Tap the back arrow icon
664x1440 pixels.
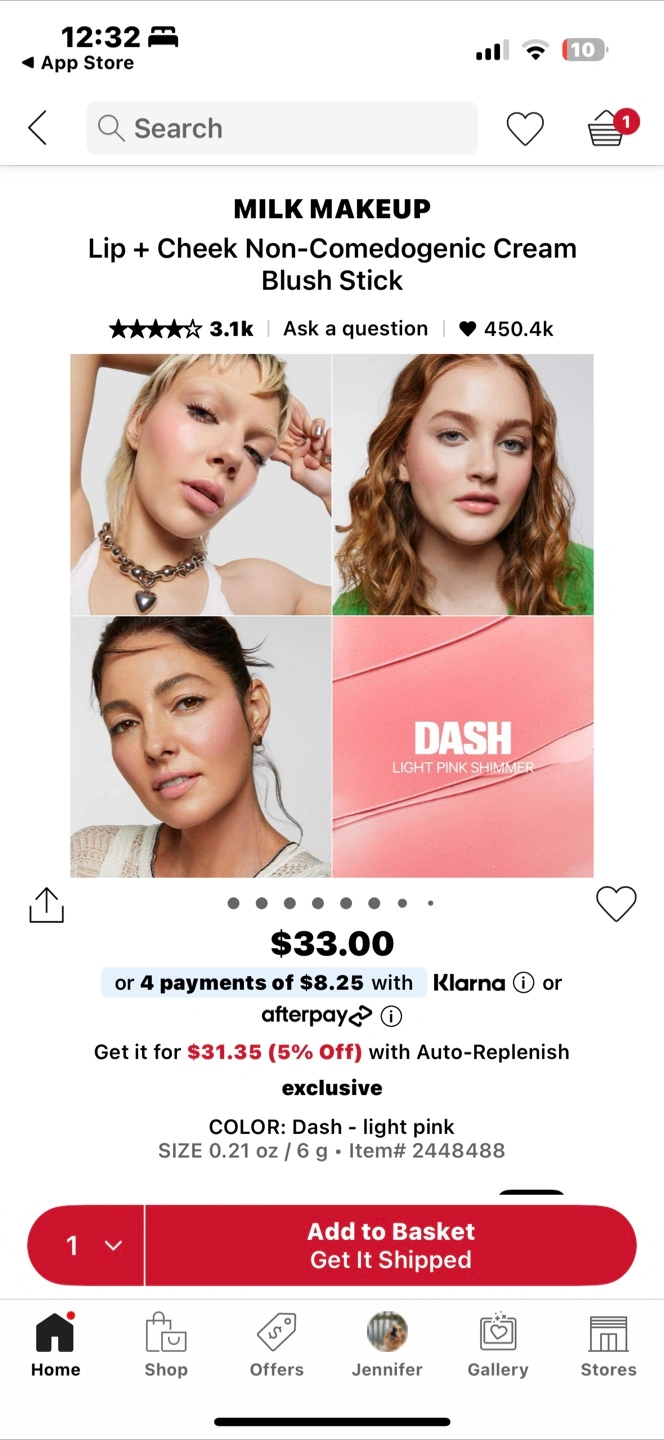click(x=38, y=128)
